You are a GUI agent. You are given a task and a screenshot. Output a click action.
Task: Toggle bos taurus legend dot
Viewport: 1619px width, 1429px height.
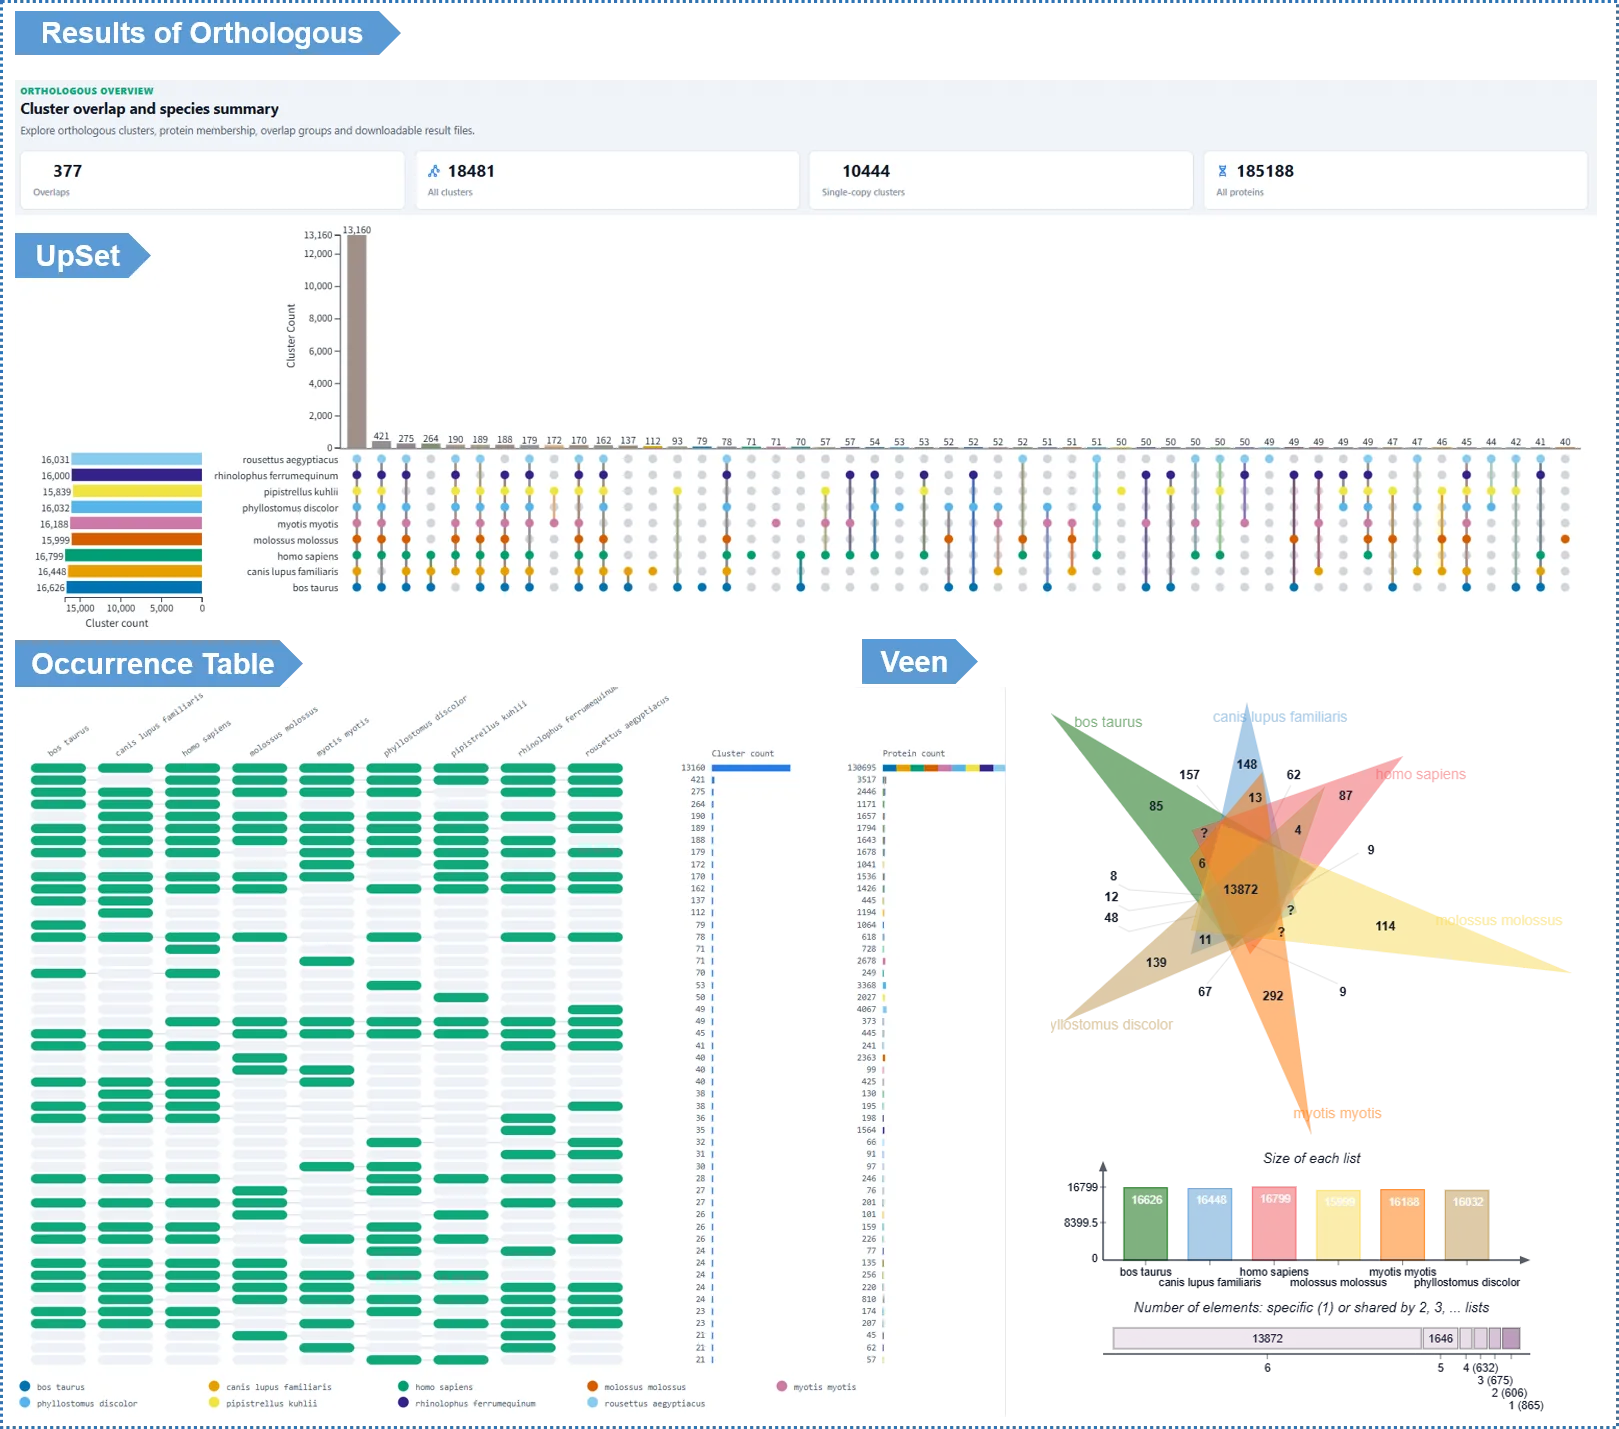(25, 1386)
